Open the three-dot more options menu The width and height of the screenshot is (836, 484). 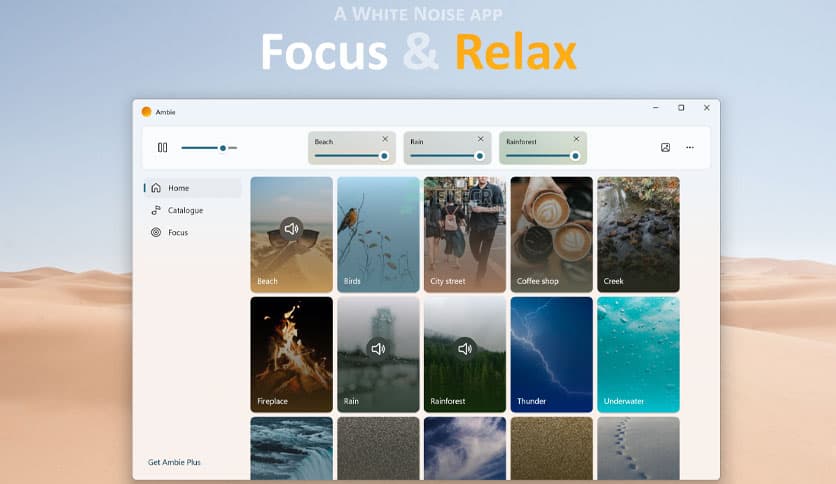690,148
